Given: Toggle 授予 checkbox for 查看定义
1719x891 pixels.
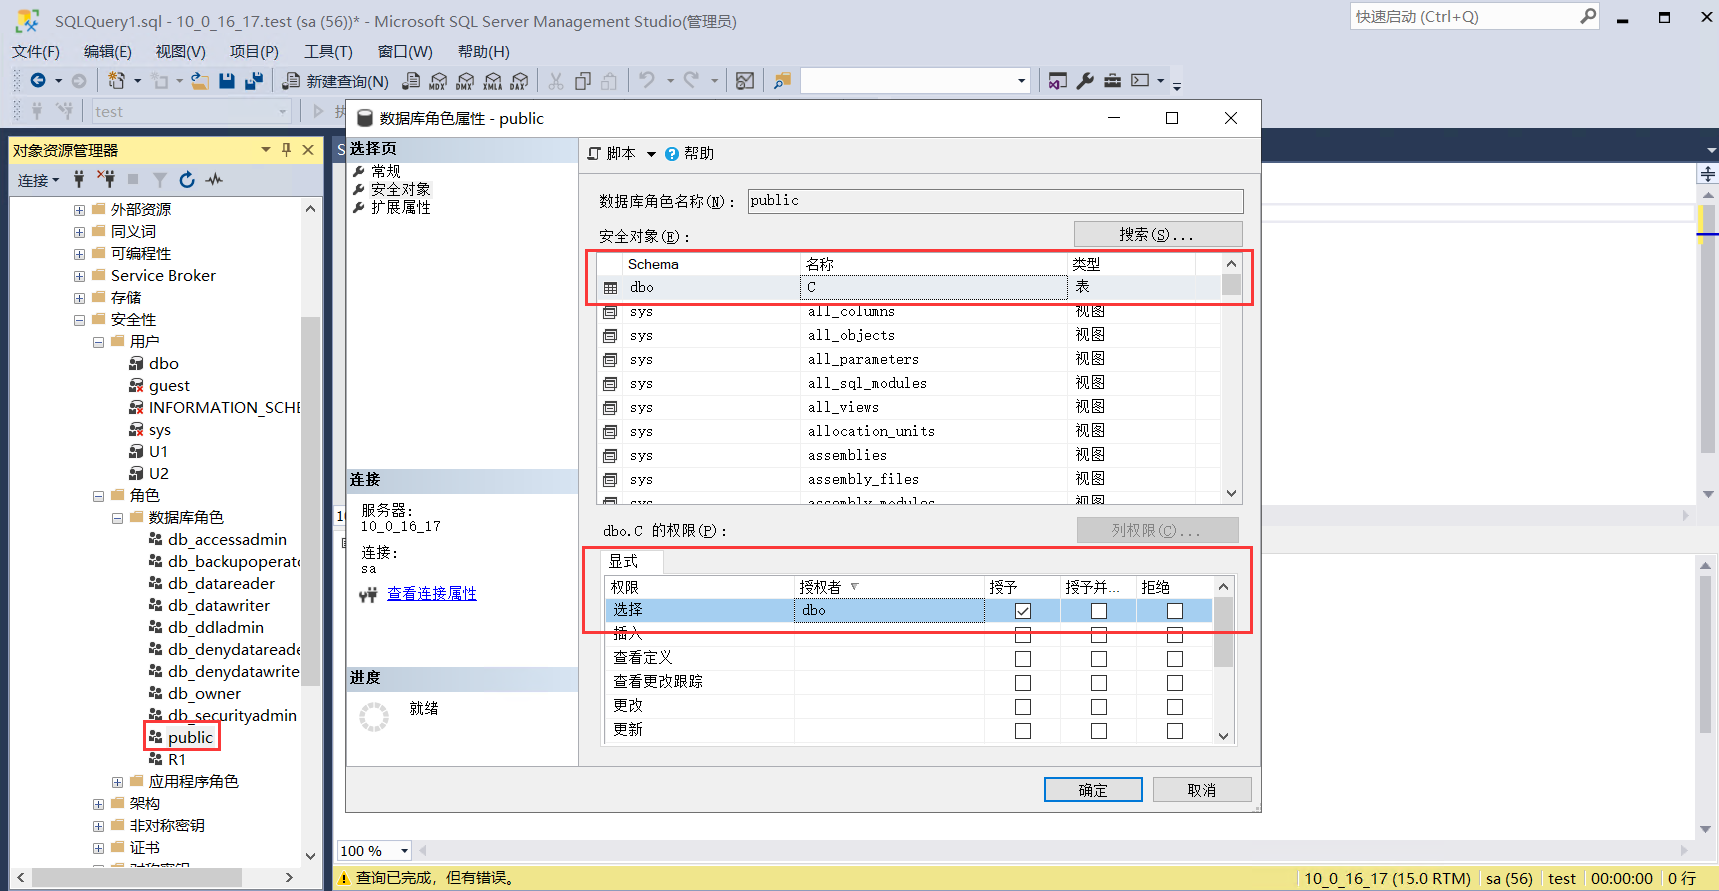Looking at the screenshot, I should click(x=1023, y=659).
